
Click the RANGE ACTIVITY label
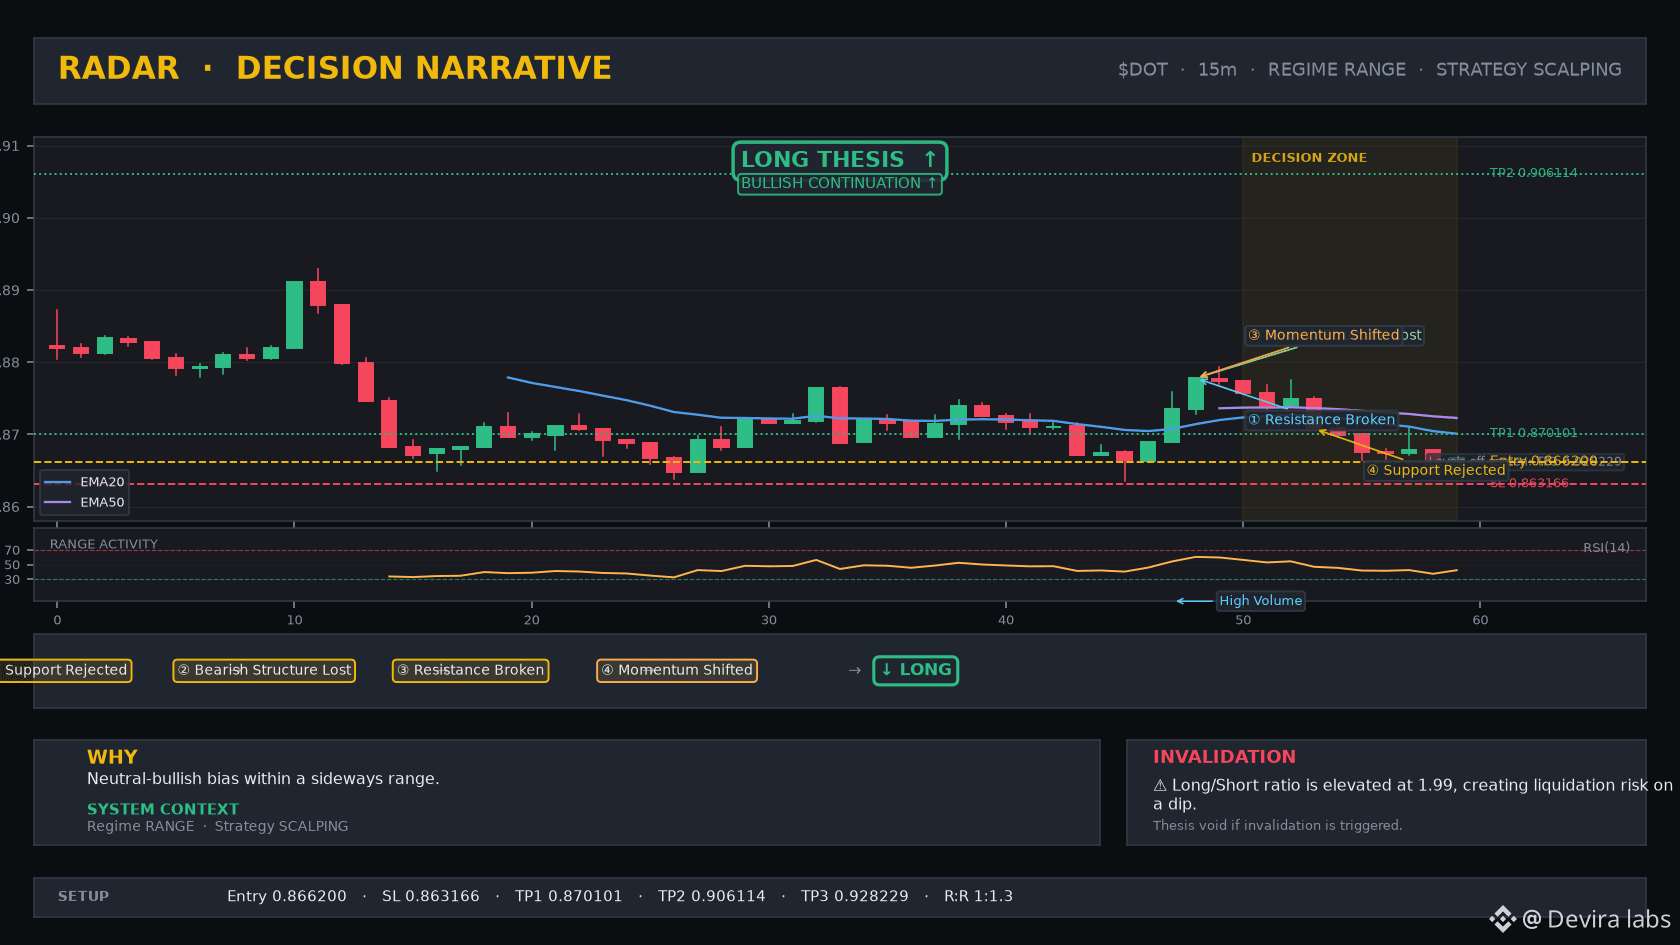(x=104, y=544)
